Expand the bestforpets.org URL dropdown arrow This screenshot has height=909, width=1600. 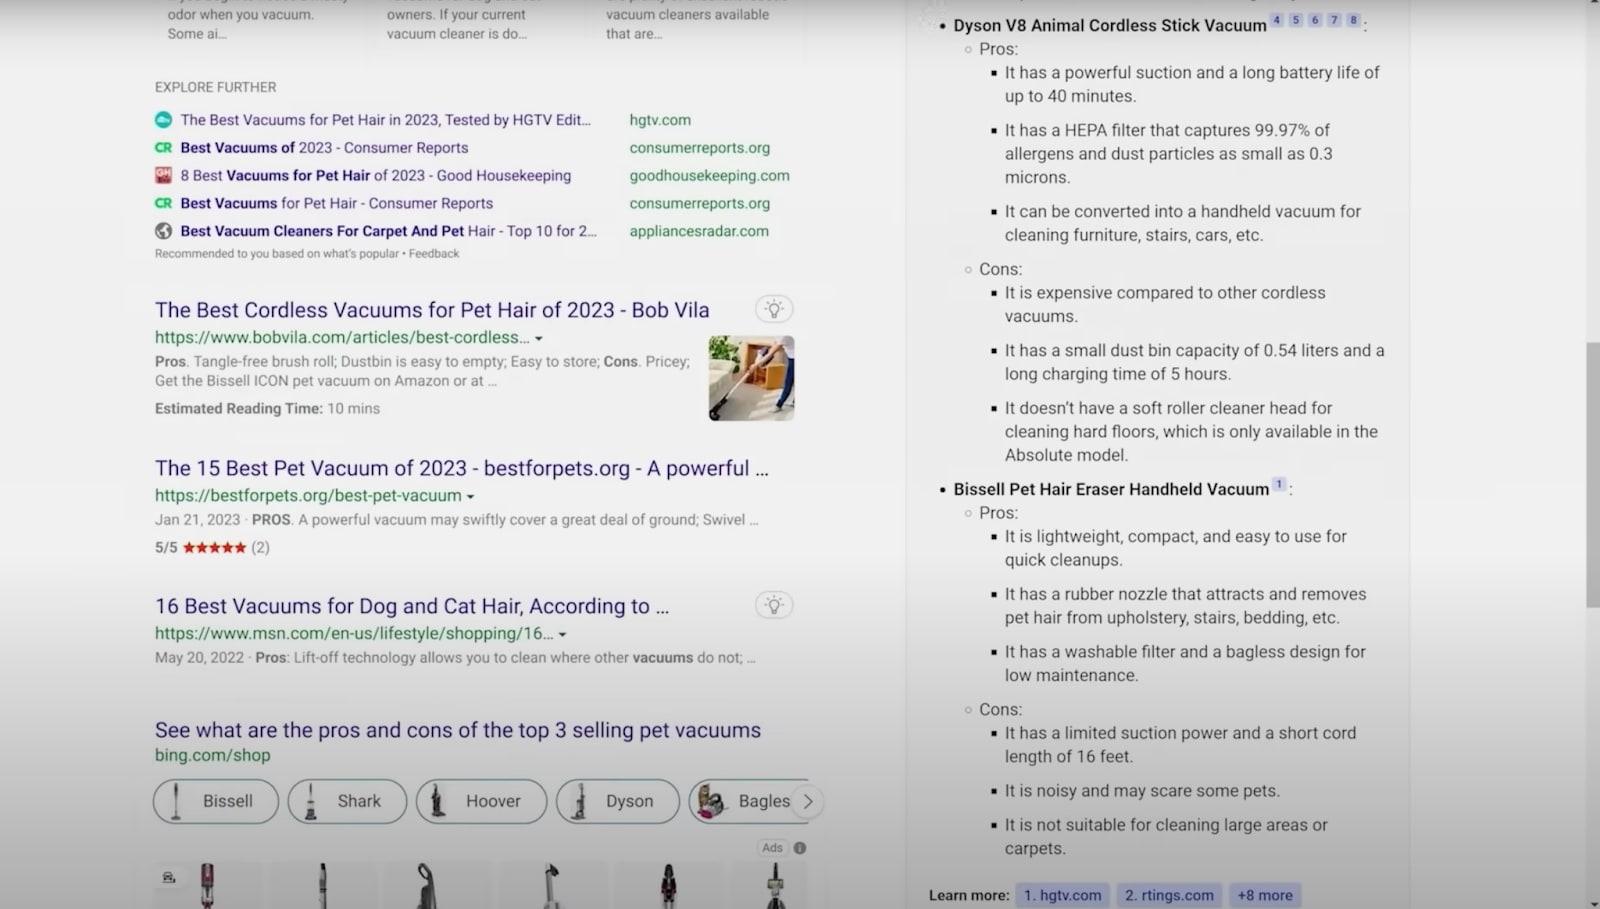pos(471,497)
